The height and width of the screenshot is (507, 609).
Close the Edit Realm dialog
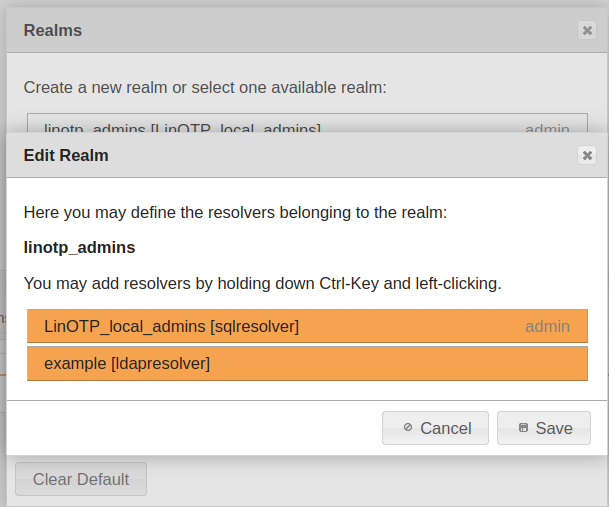[587, 155]
